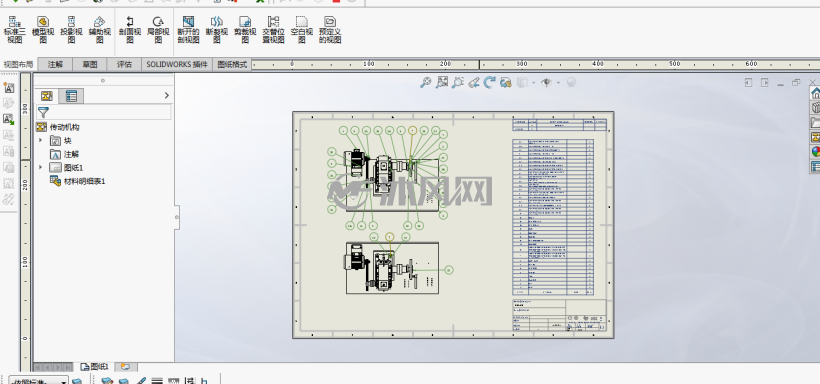
Task: Select the 注解 tree item
Action: click(x=64, y=154)
